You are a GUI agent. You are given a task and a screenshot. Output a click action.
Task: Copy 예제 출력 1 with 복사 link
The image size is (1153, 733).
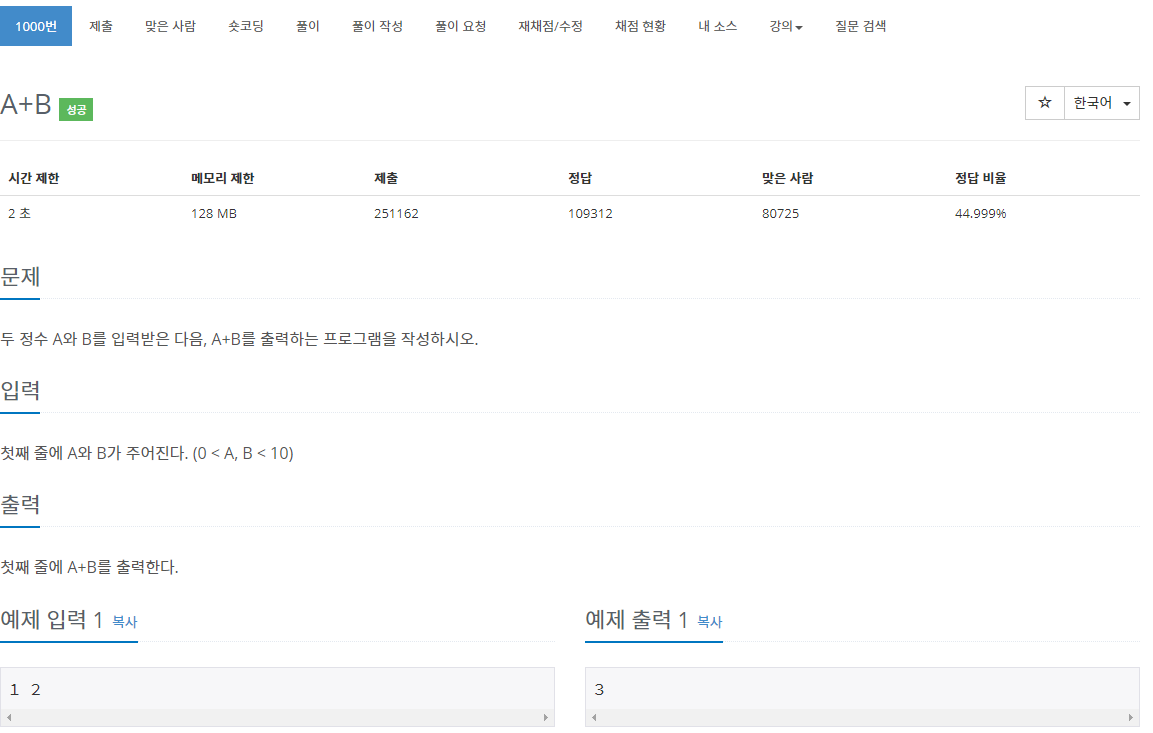click(x=709, y=622)
